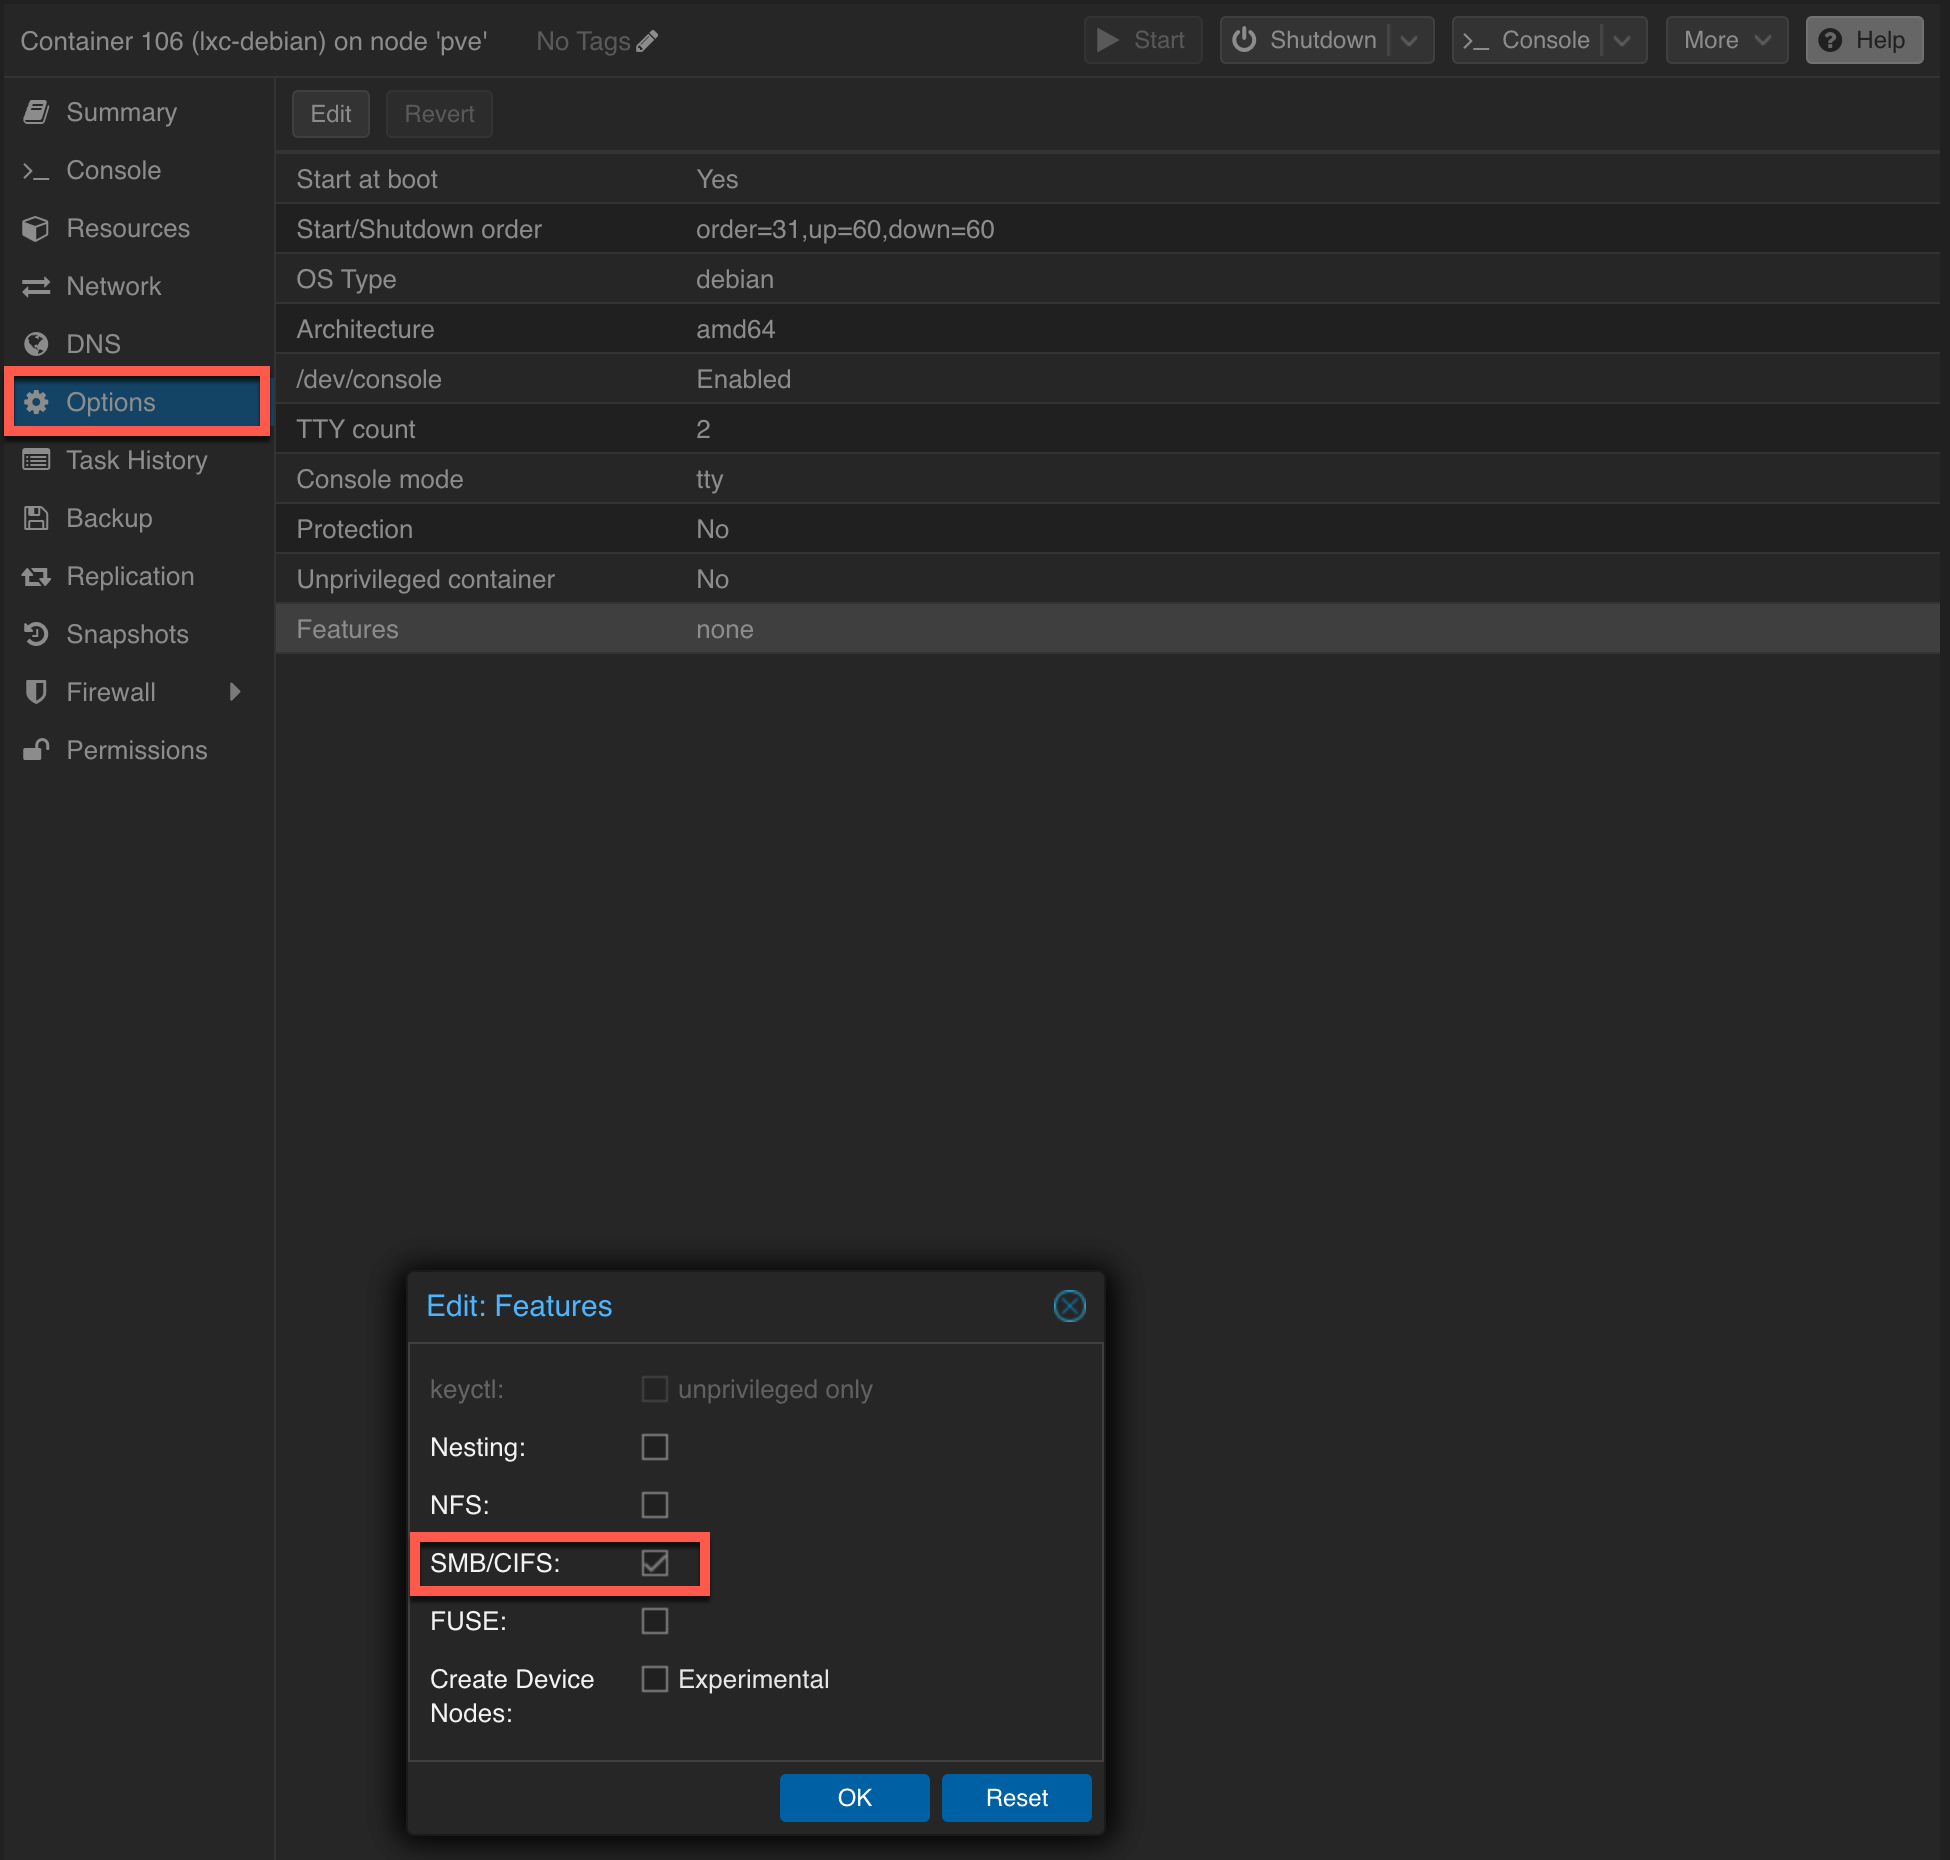1950x1860 pixels.
Task: Tick the FUSE checkbox
Action: pos(655,1621)
